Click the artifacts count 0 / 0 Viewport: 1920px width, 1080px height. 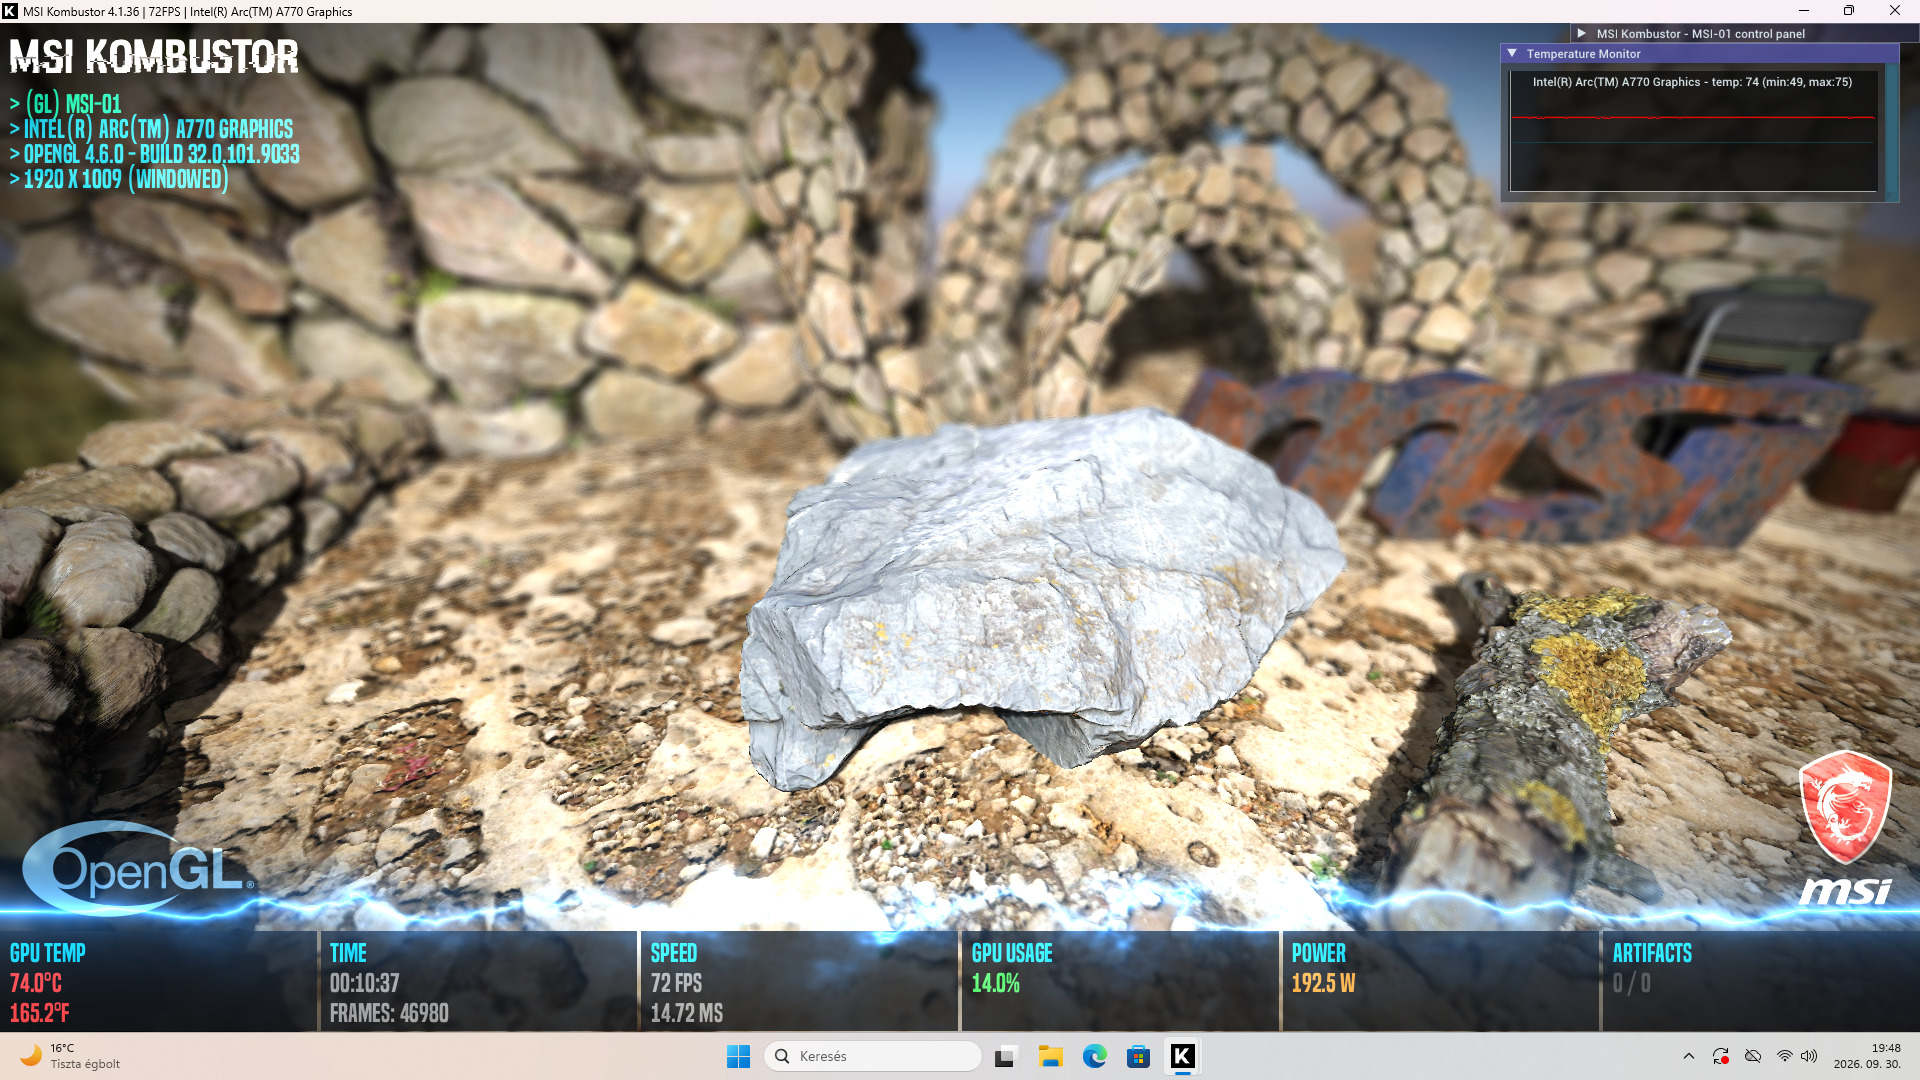[x=1632, y=983]
